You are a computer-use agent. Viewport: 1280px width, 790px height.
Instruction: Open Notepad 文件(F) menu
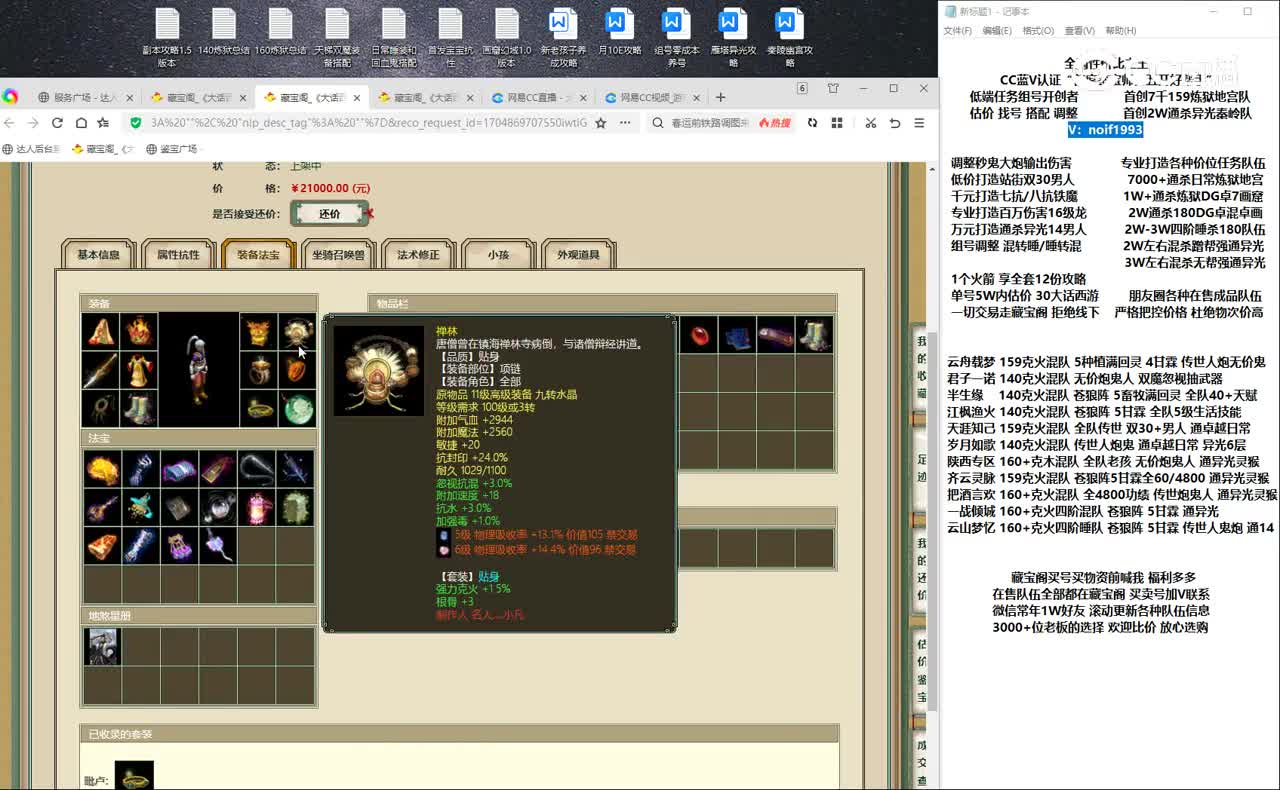[958, 31]
